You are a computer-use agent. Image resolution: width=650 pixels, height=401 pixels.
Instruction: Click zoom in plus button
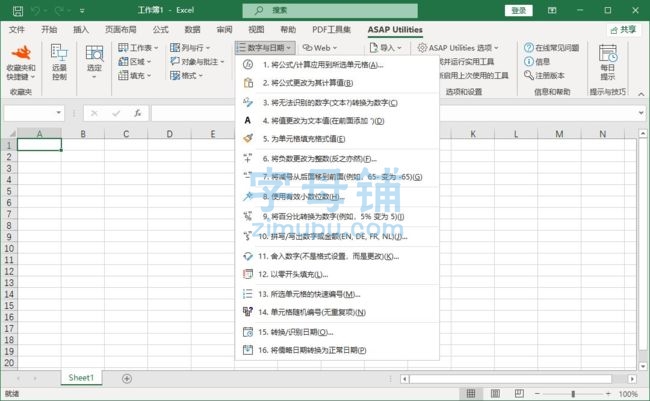[608, 394]
